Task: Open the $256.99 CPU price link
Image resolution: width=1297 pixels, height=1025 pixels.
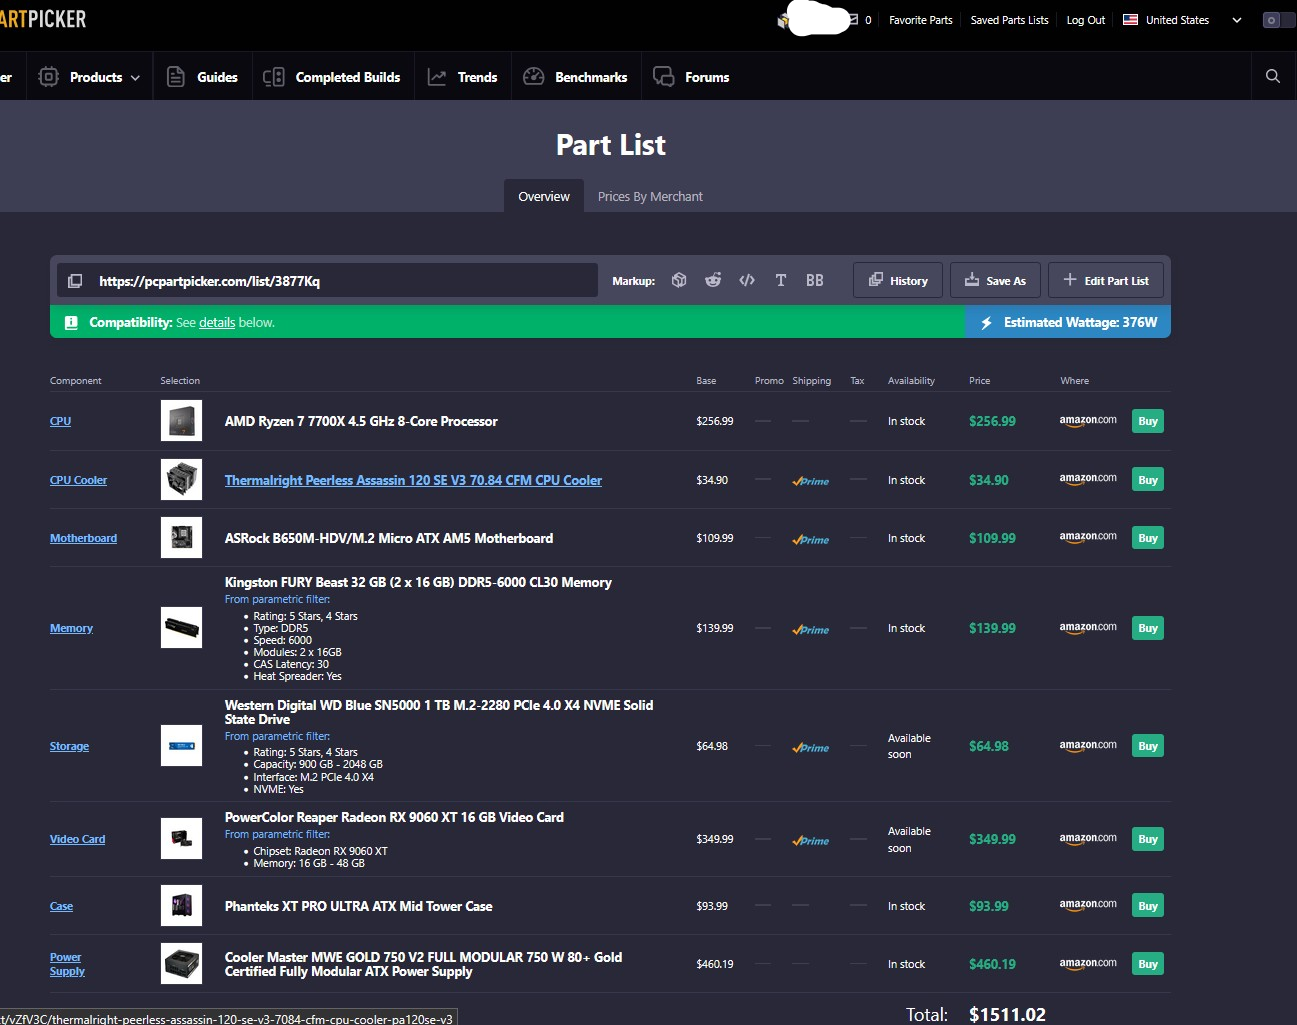Action: pos(992,421)
